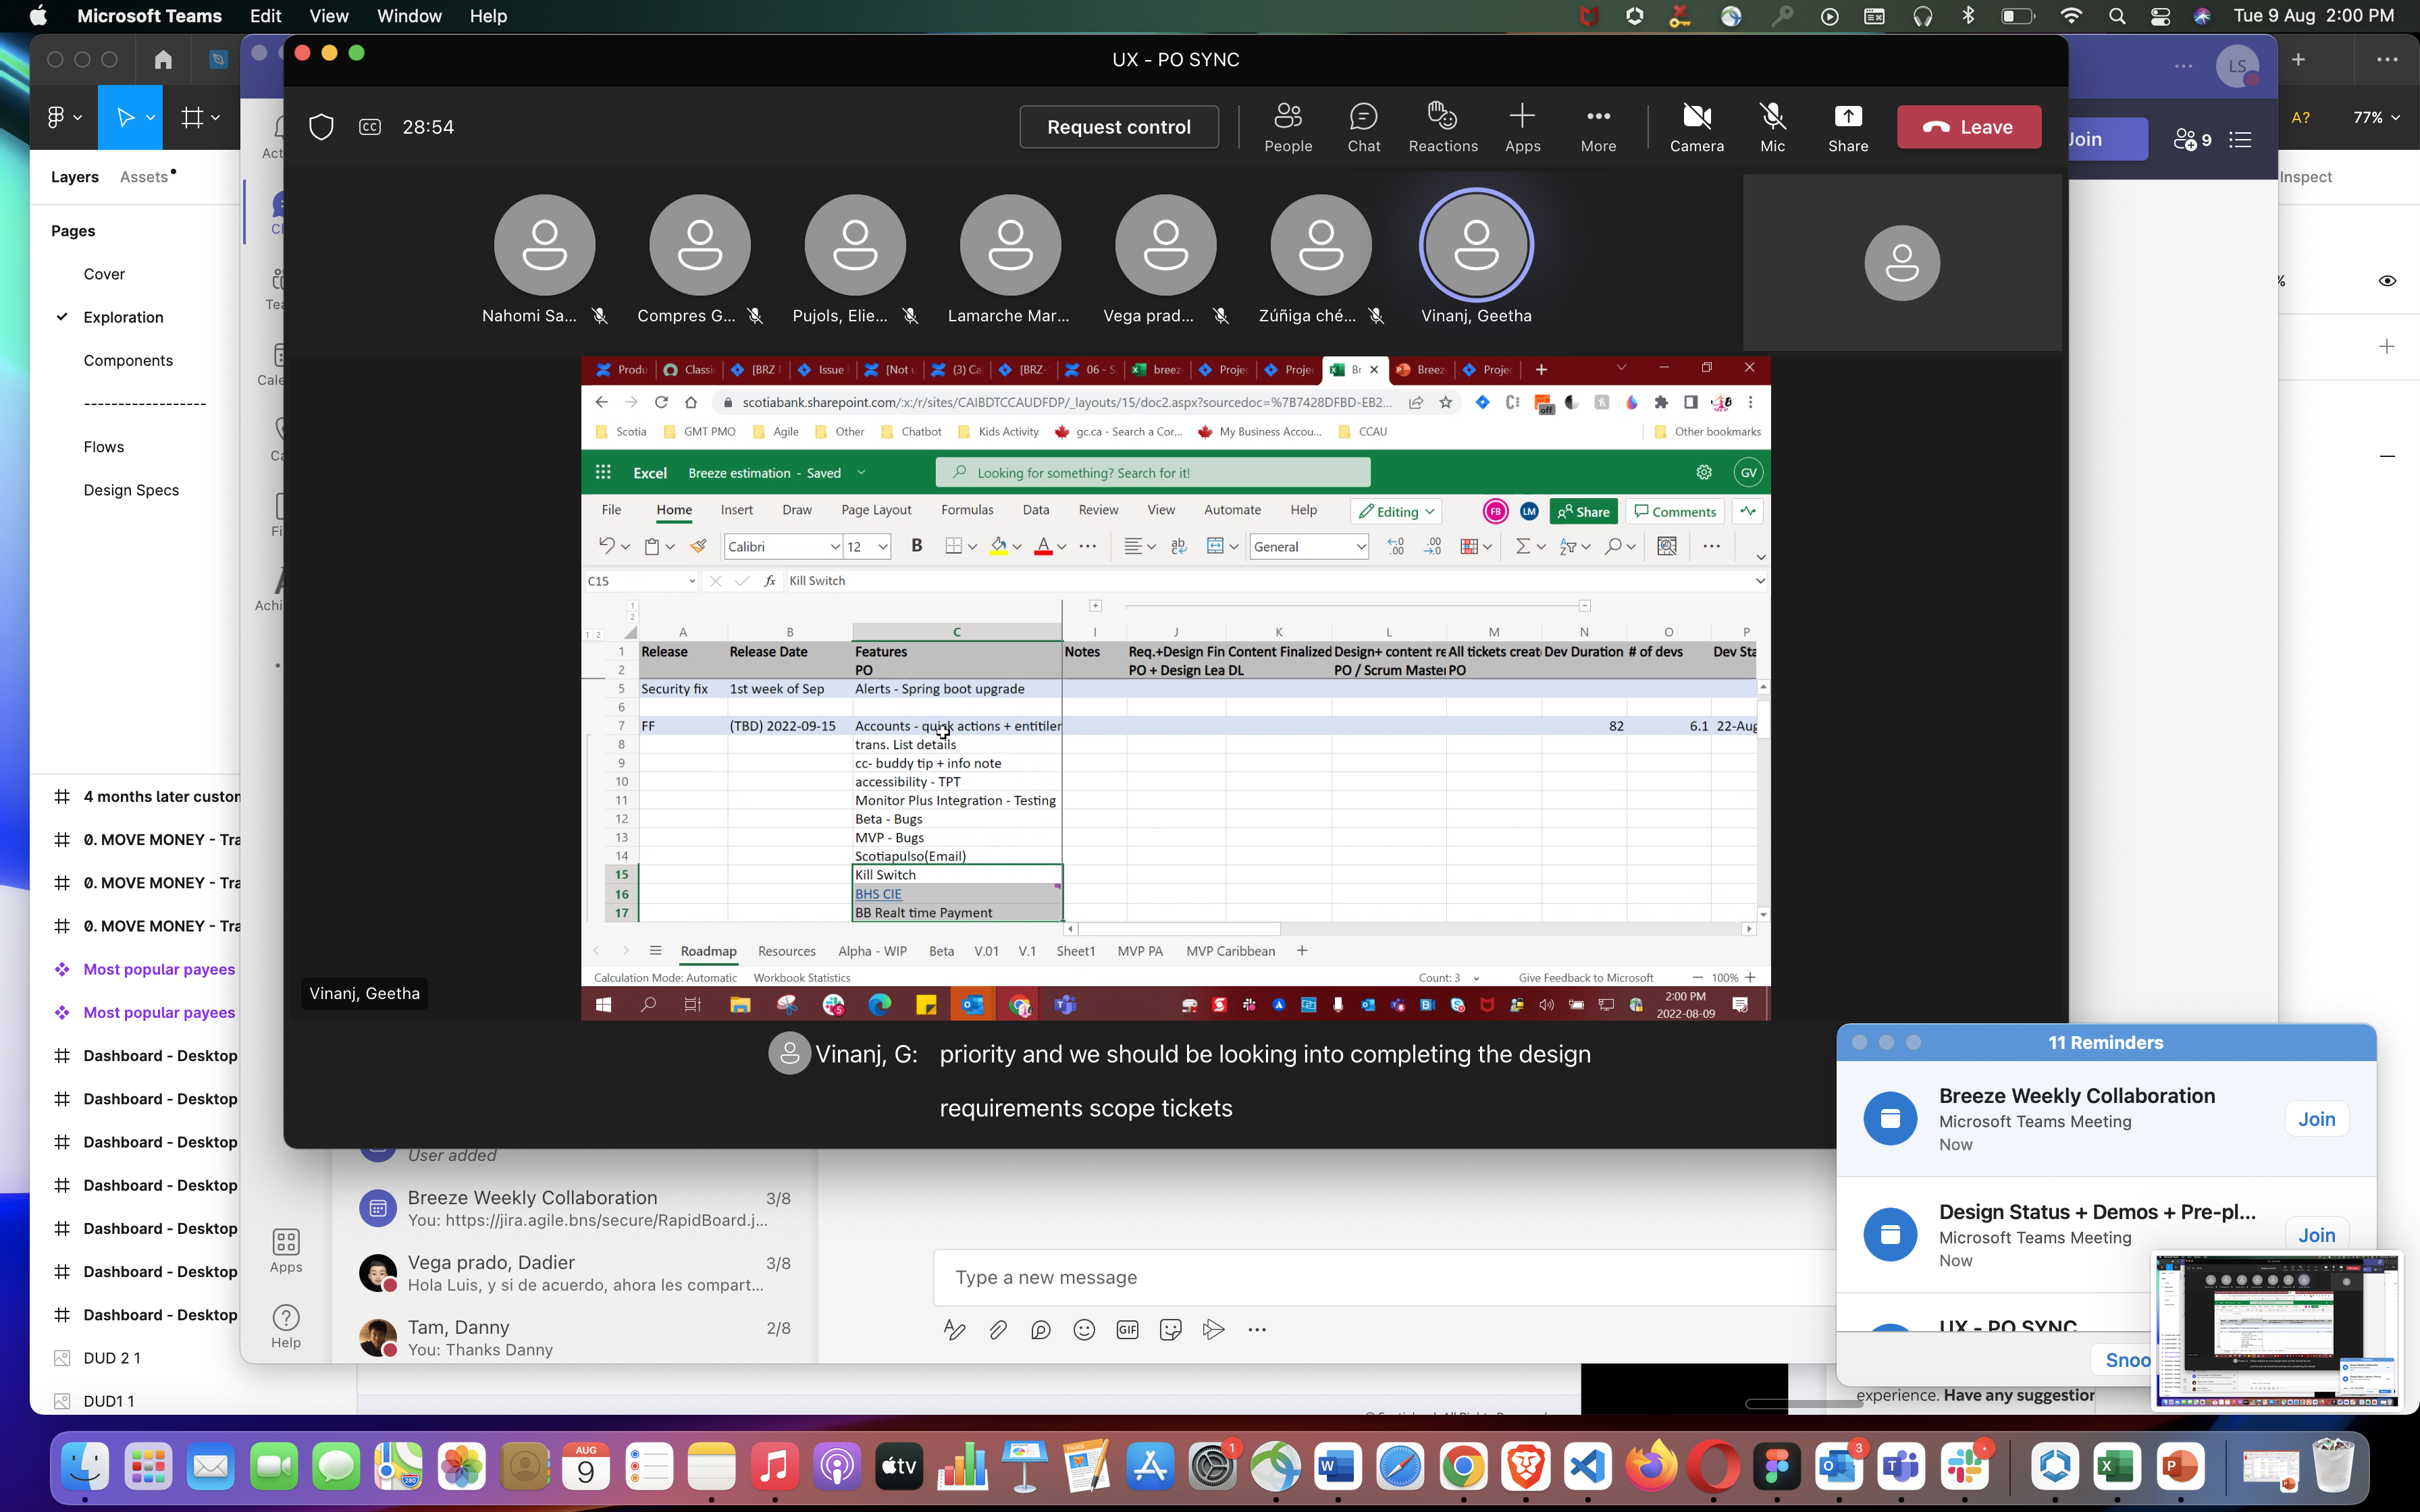The height and width of the screenshot is (1512, 2420).
Task: Open Figma from the Dock
Action: [x=1777, y=1467]
